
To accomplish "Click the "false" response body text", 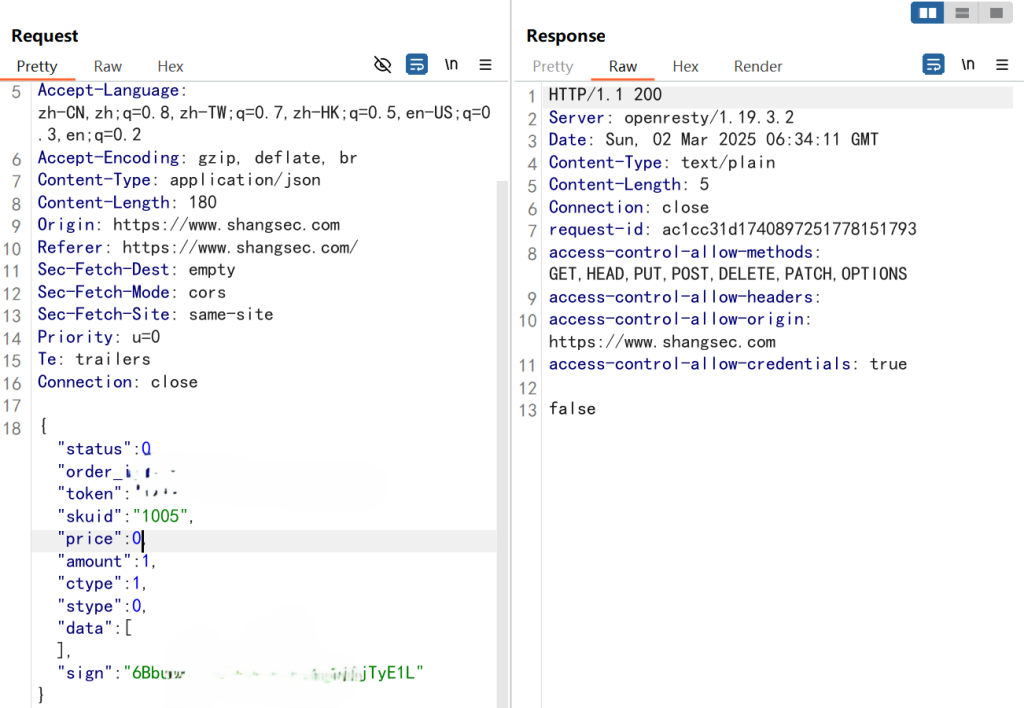I will pos(572,409).
